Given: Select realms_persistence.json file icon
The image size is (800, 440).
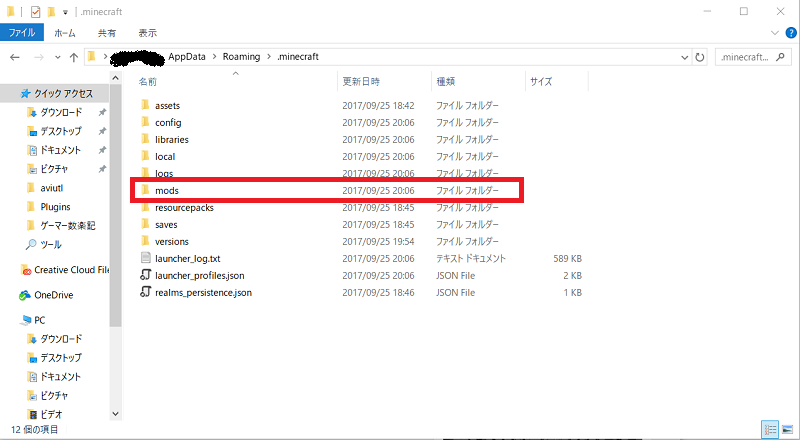Looking at the screenshot, I should (x=145, y=292).
